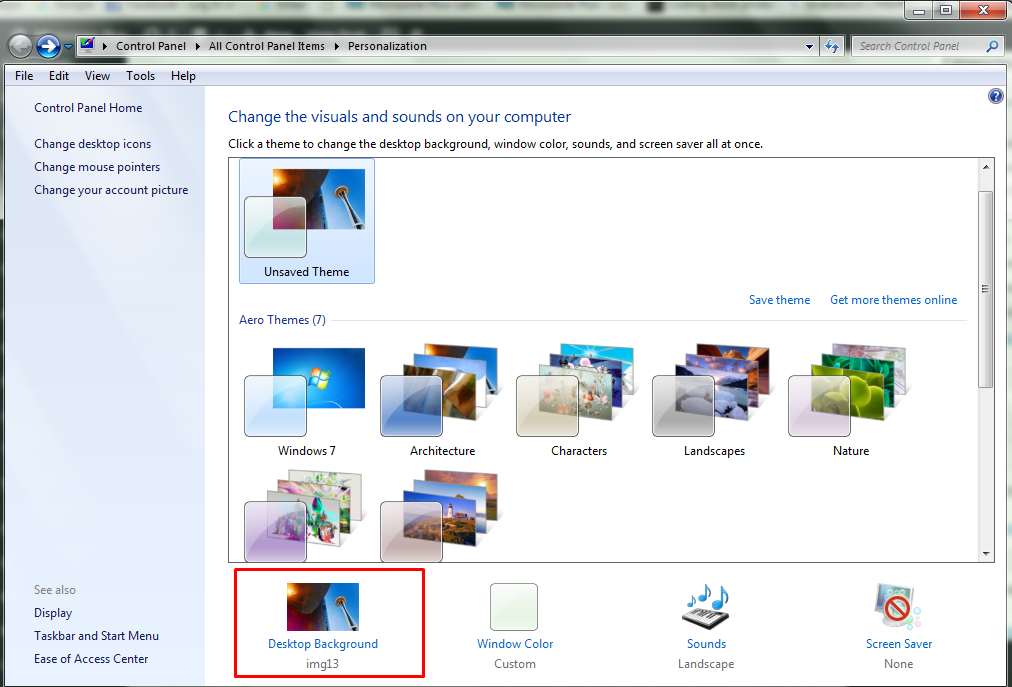Open the Window Color swatch
The height and width of the screenshot is (687, 1012).
514,607
